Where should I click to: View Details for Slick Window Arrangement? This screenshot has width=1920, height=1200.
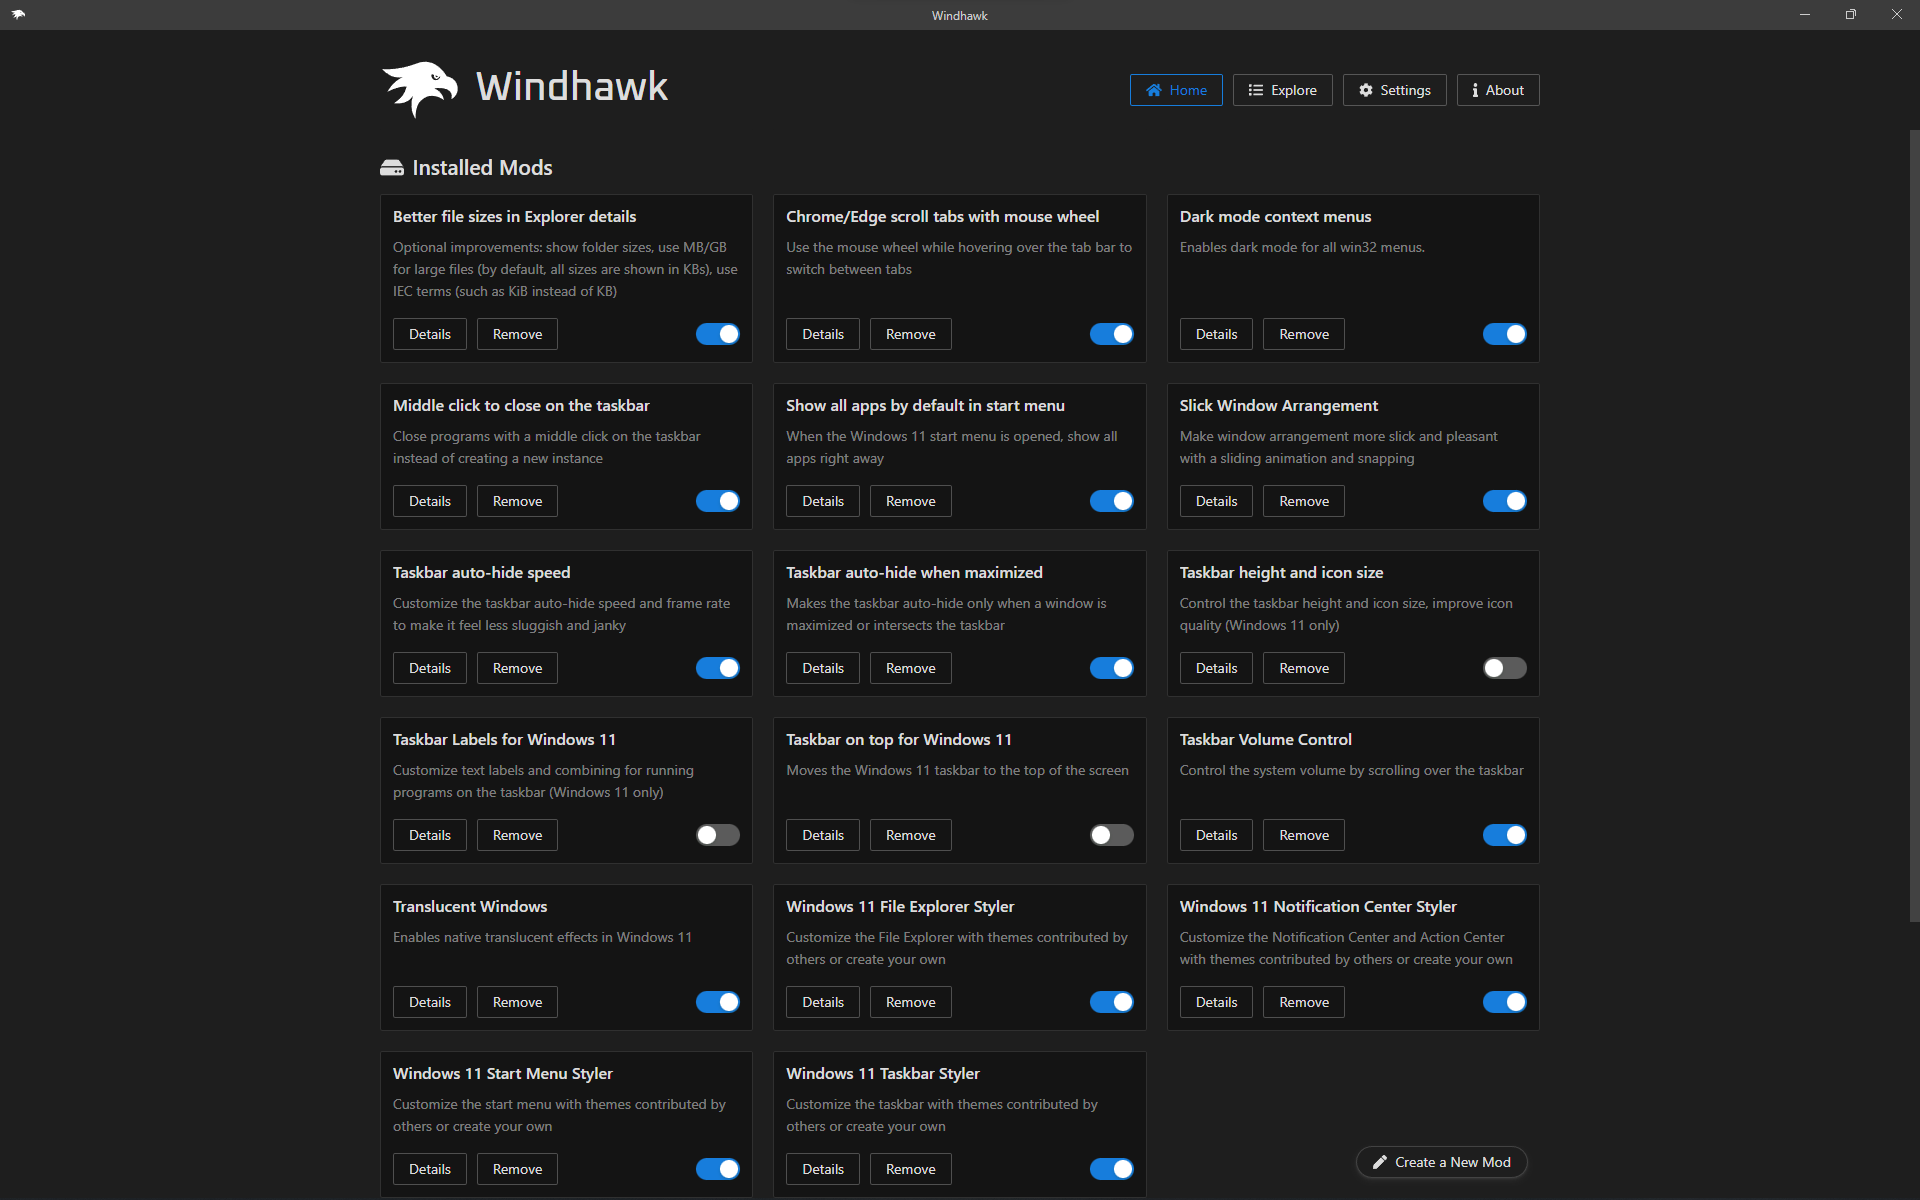click(x=1216, y=501)
